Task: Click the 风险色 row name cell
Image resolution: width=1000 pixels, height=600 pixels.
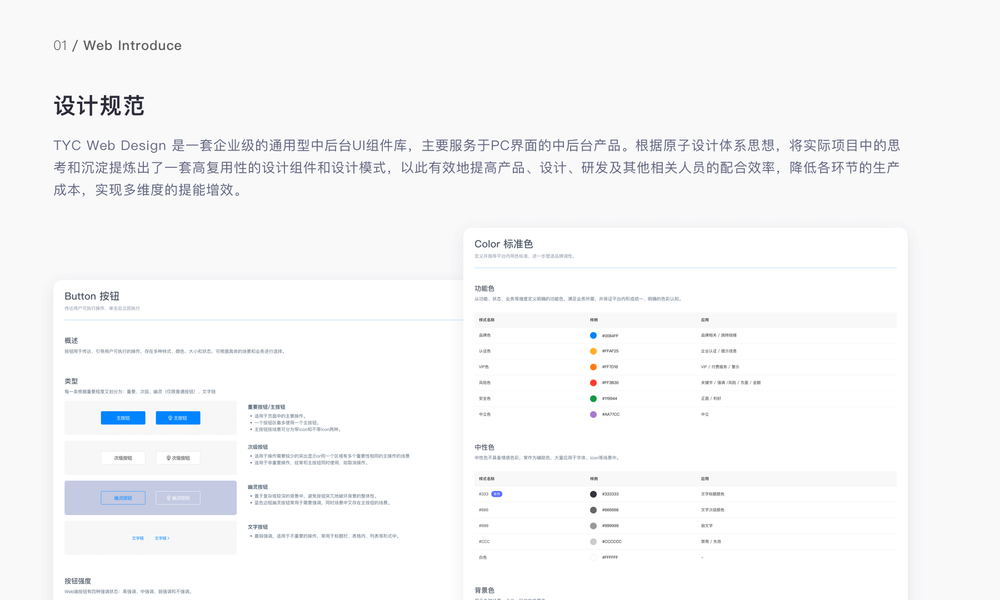Action: coord(485,383)
